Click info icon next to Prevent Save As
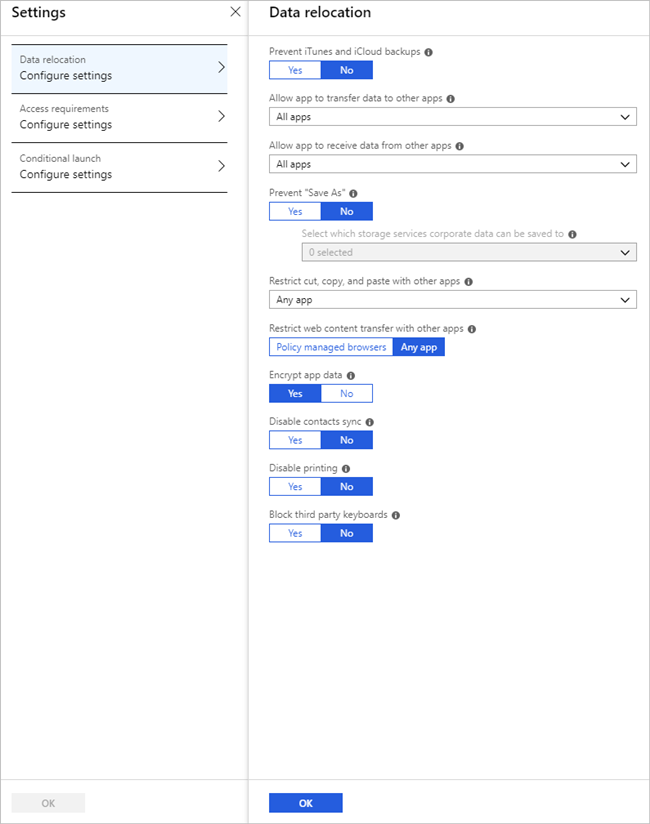The width and height of the screenshot is (650, 824). [353, 193]
